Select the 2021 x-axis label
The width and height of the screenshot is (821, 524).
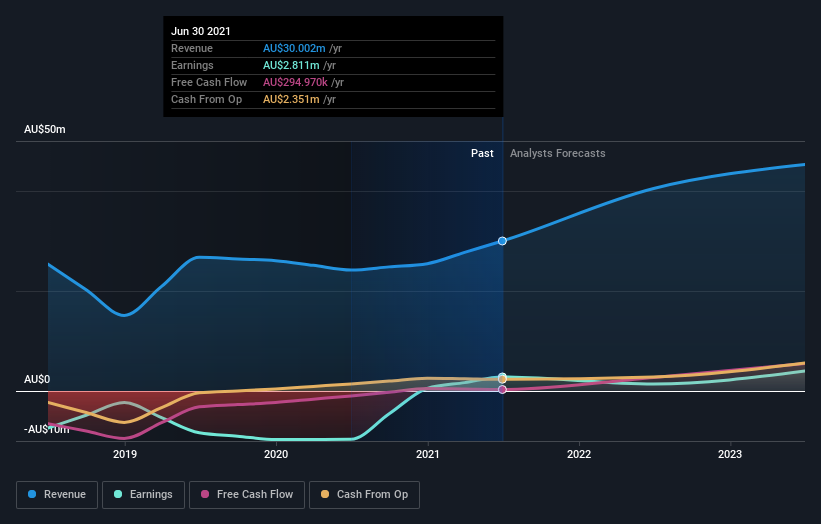pyautogui.click(x=428, y=454)
